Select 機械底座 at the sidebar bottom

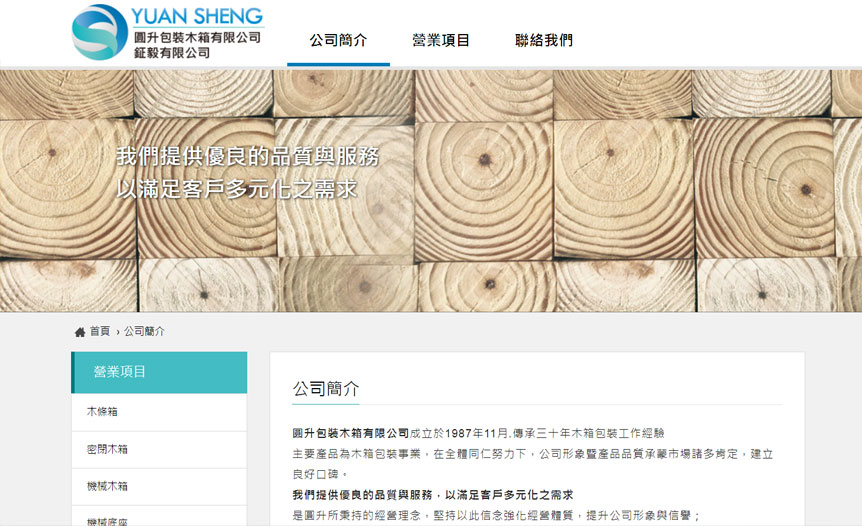(x=159, y=517)
